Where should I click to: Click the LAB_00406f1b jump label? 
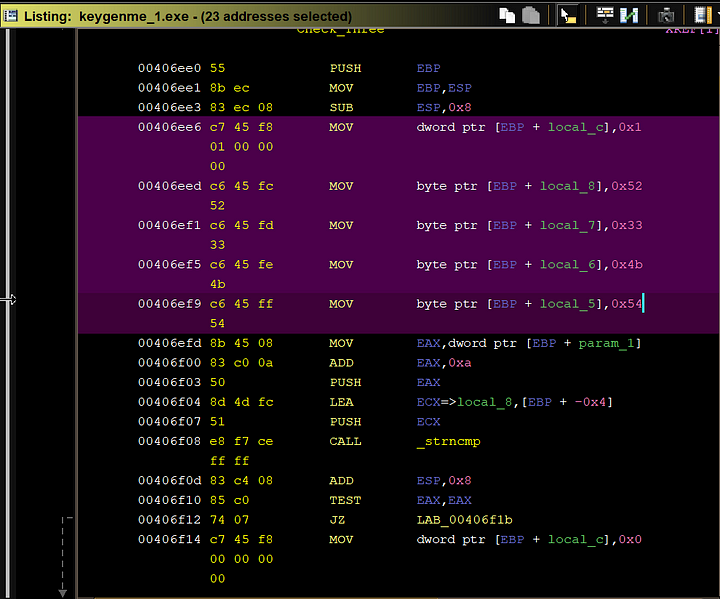(464, 520)
